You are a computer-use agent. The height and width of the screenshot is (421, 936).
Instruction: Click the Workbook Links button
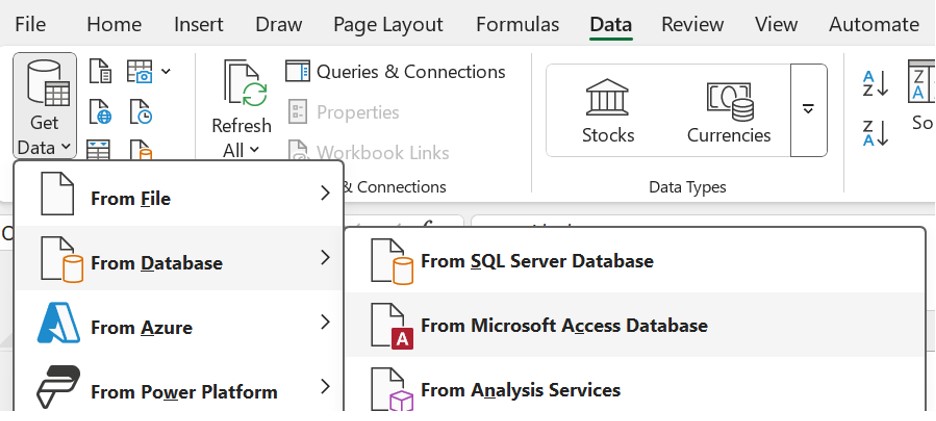pos(368,152)
